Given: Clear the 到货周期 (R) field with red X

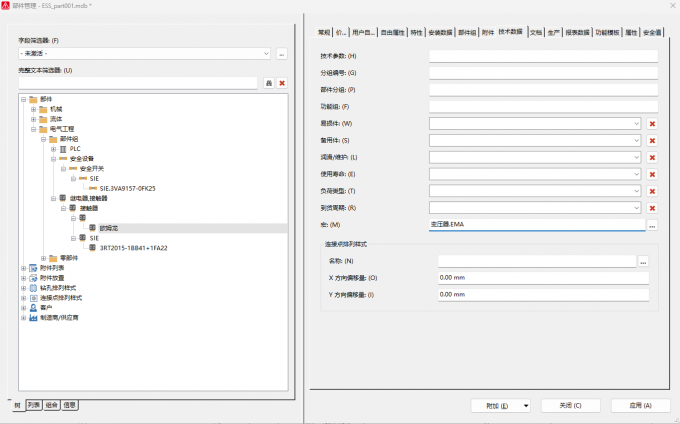Looking at the screenshot, I should (x=652, y=209).
